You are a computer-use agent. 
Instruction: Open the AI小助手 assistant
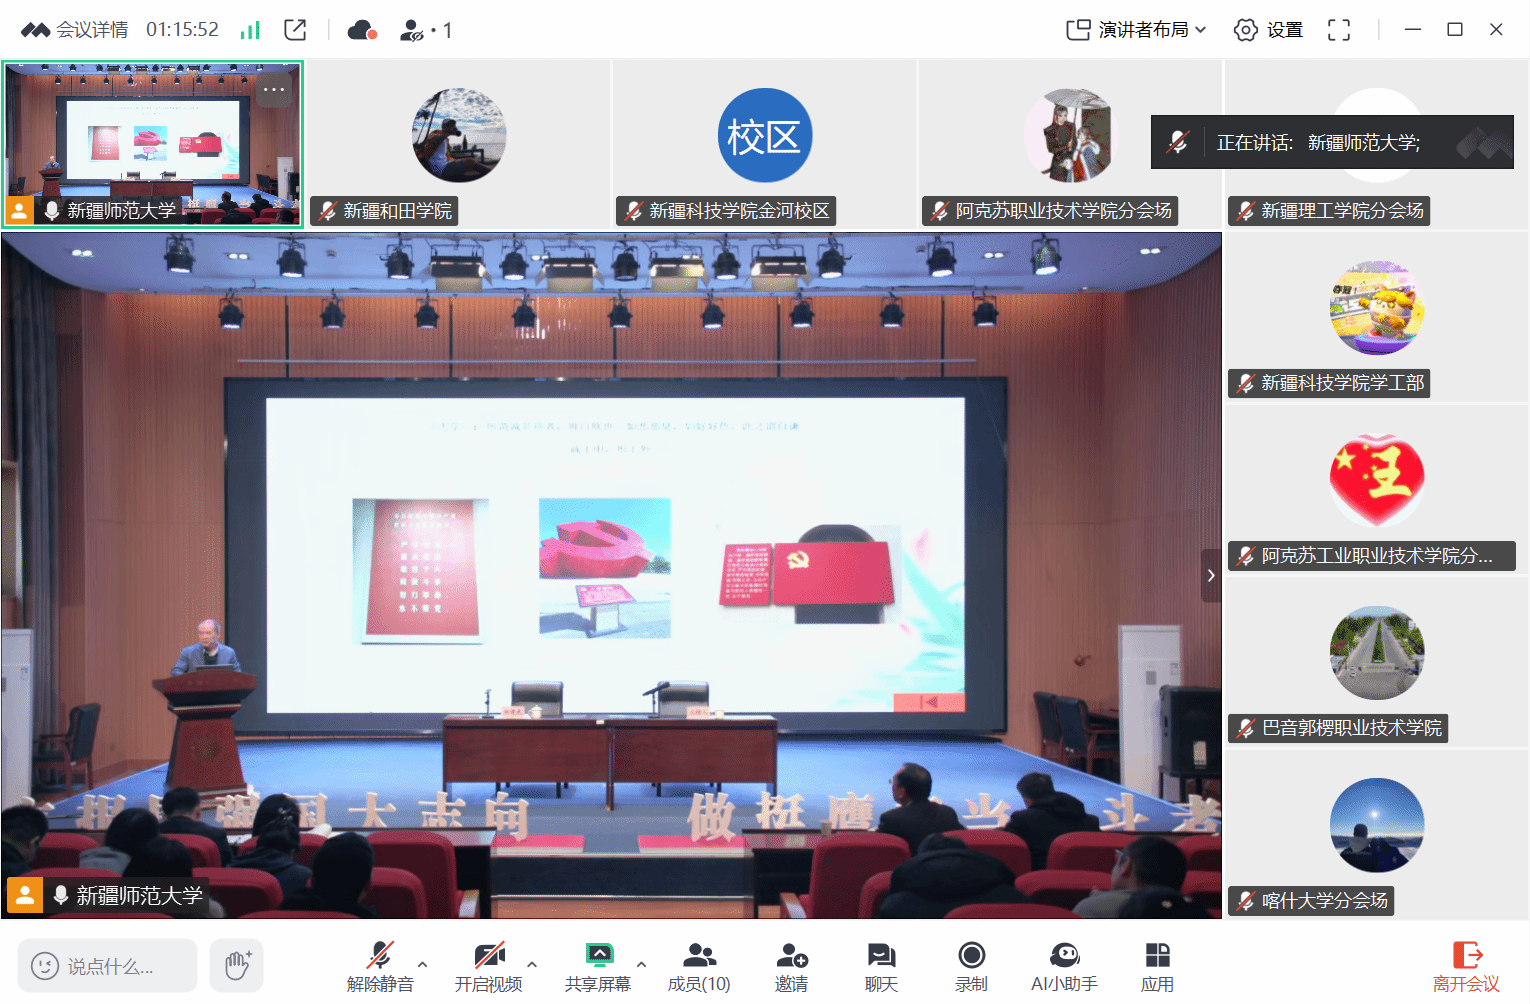[1064, 966]
